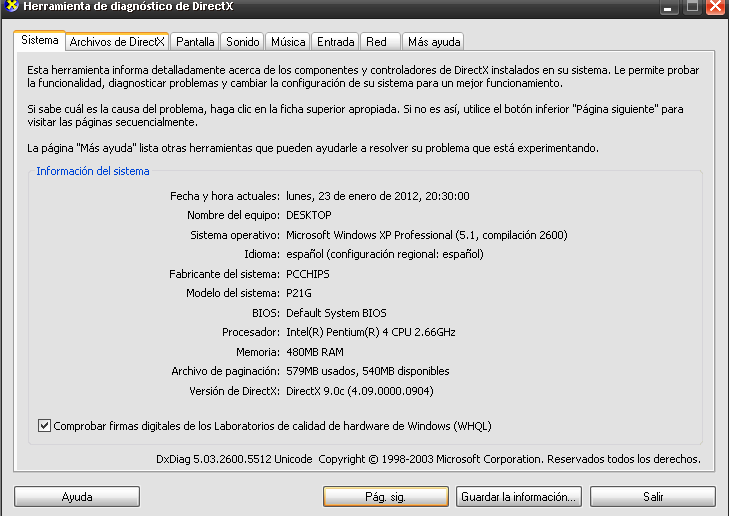Image resolution: width=729 pixels, height=516 pixels.
Task: Click the Ayuda button
Action: tap(77, 496)
